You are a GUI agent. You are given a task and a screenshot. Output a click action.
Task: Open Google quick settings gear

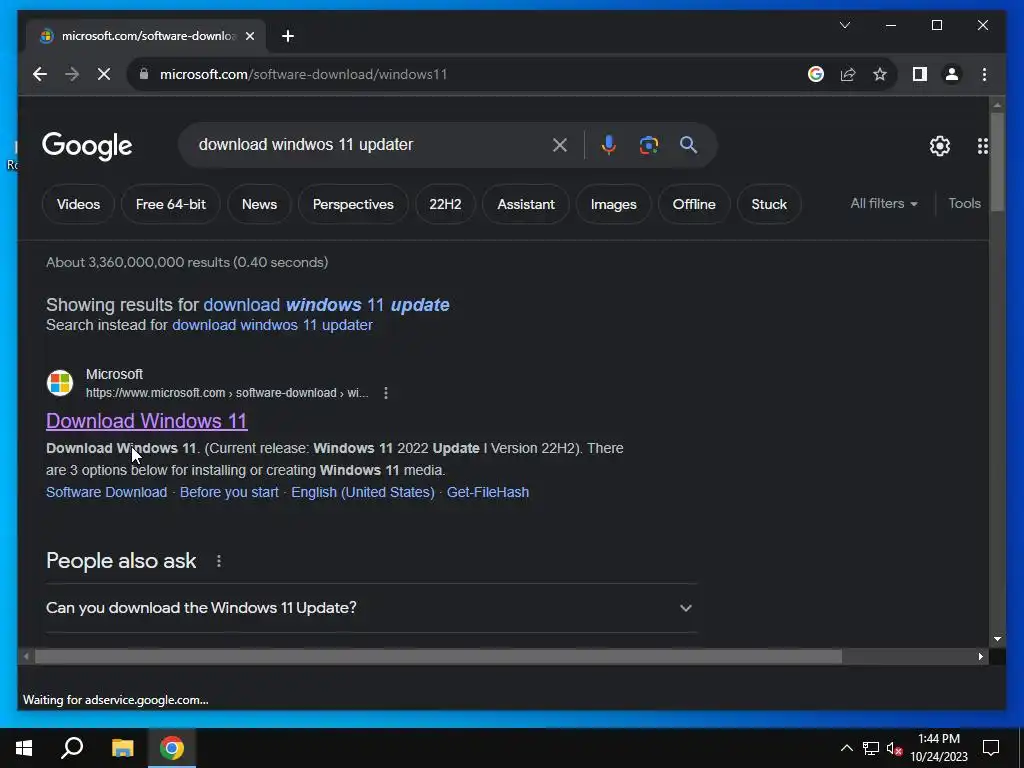(x=940, y=146)
